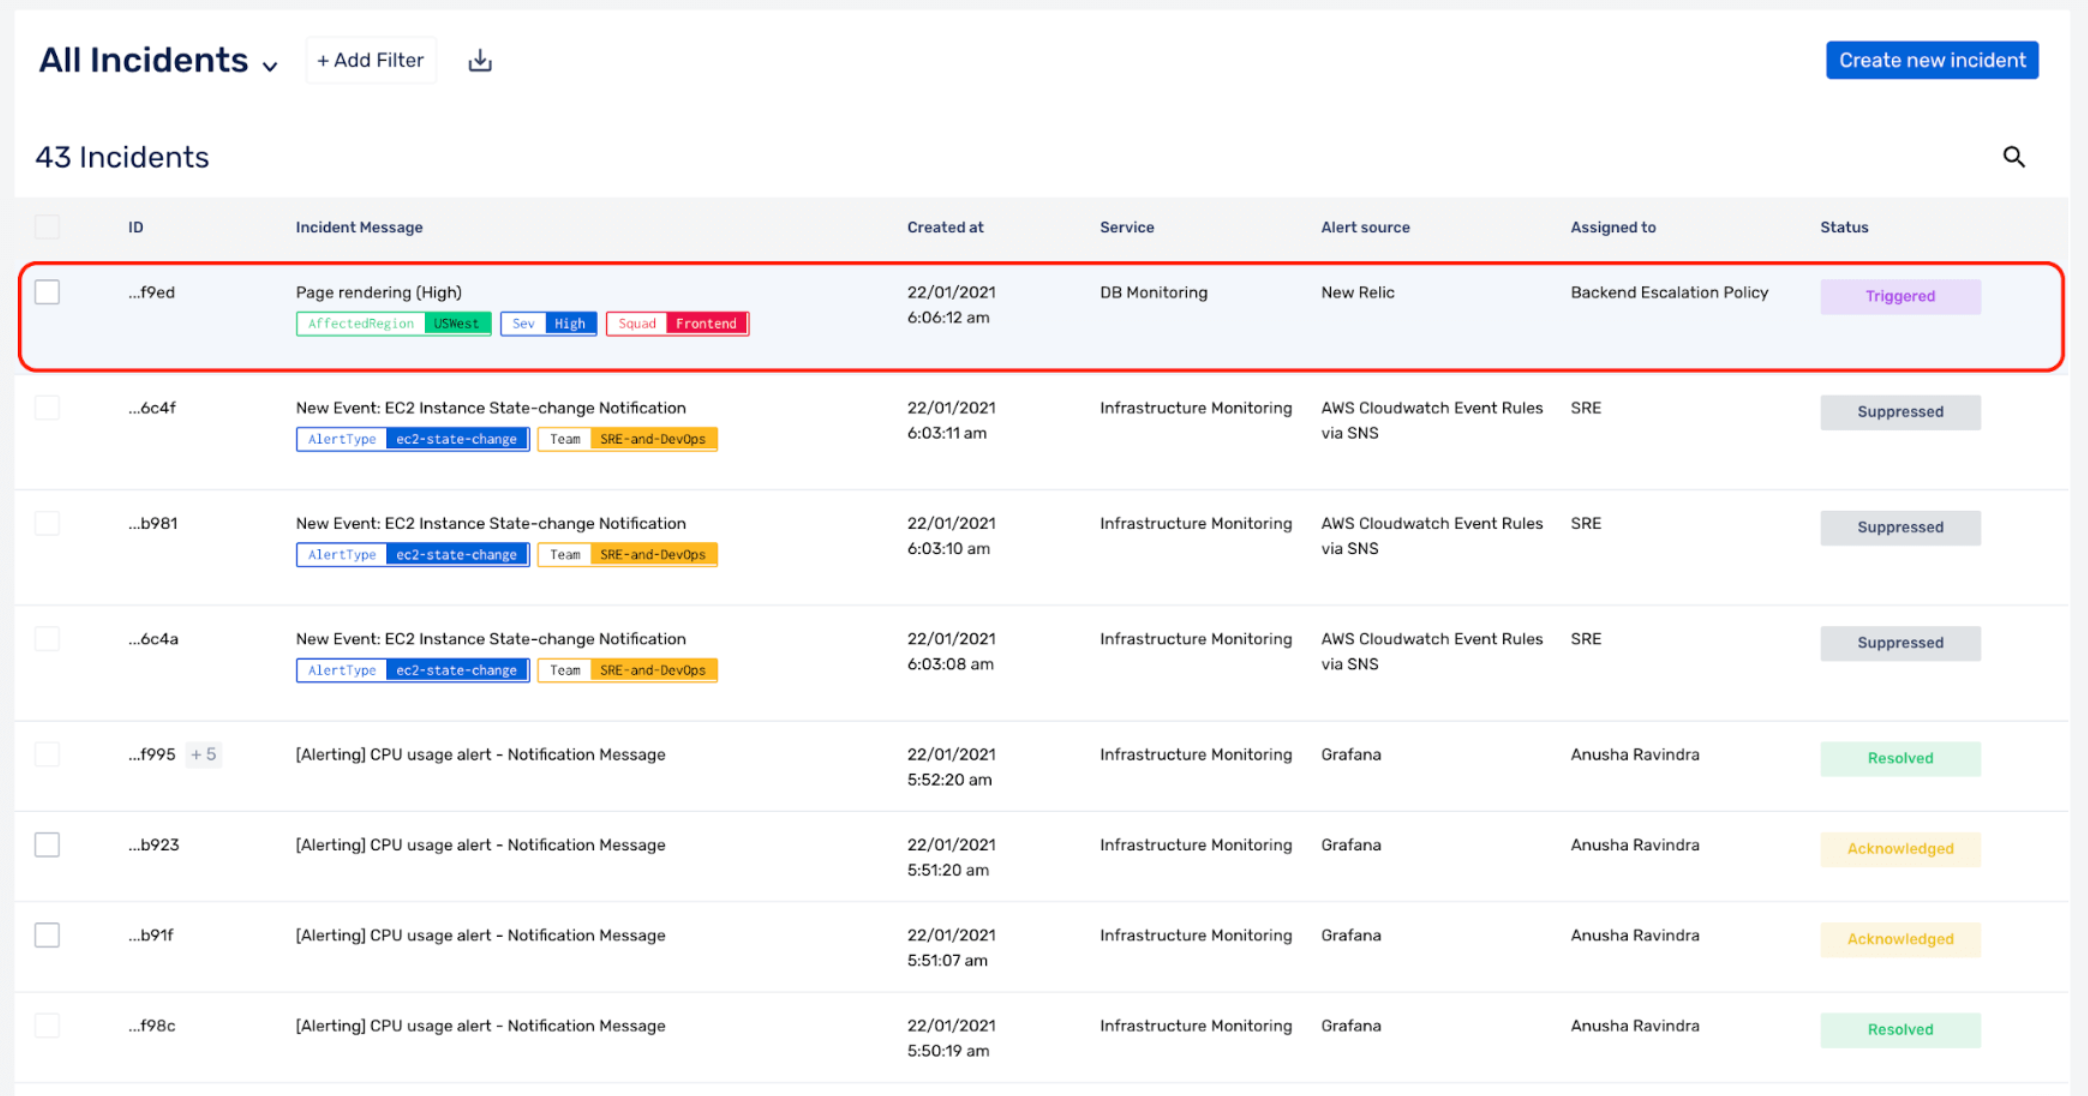This screenshot has width=2088, height=1096.
Task: Click the +5 grouped badge next to f995
Action: (204, 755)
